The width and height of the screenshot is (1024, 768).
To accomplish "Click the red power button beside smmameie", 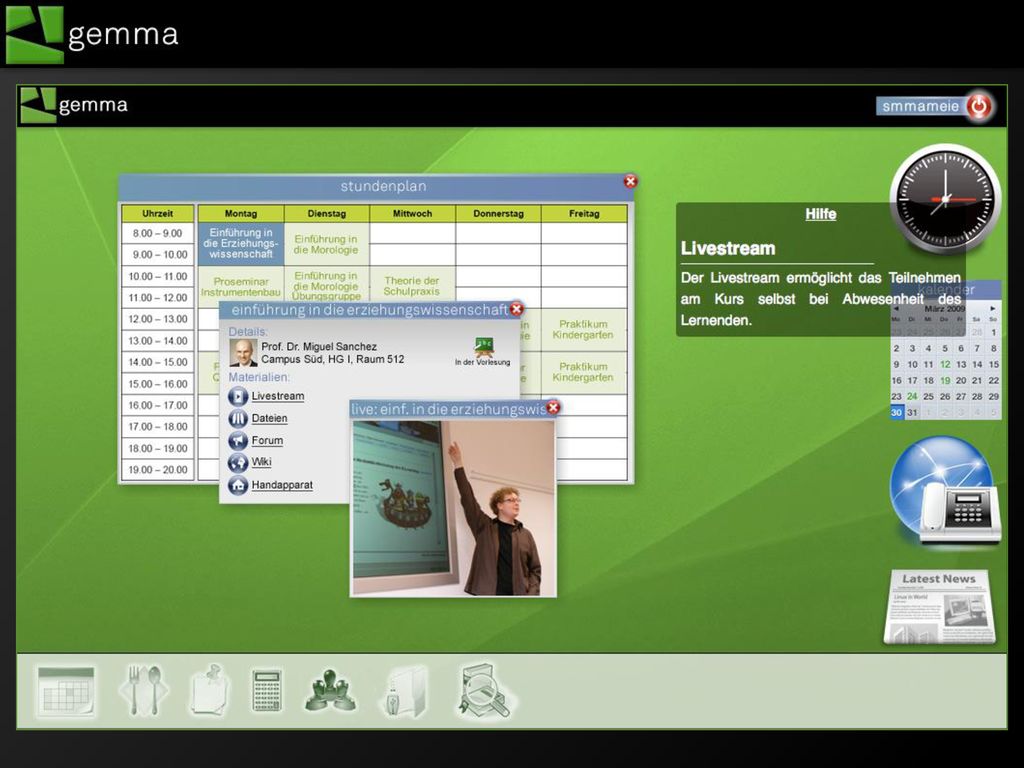I will 979,106.
